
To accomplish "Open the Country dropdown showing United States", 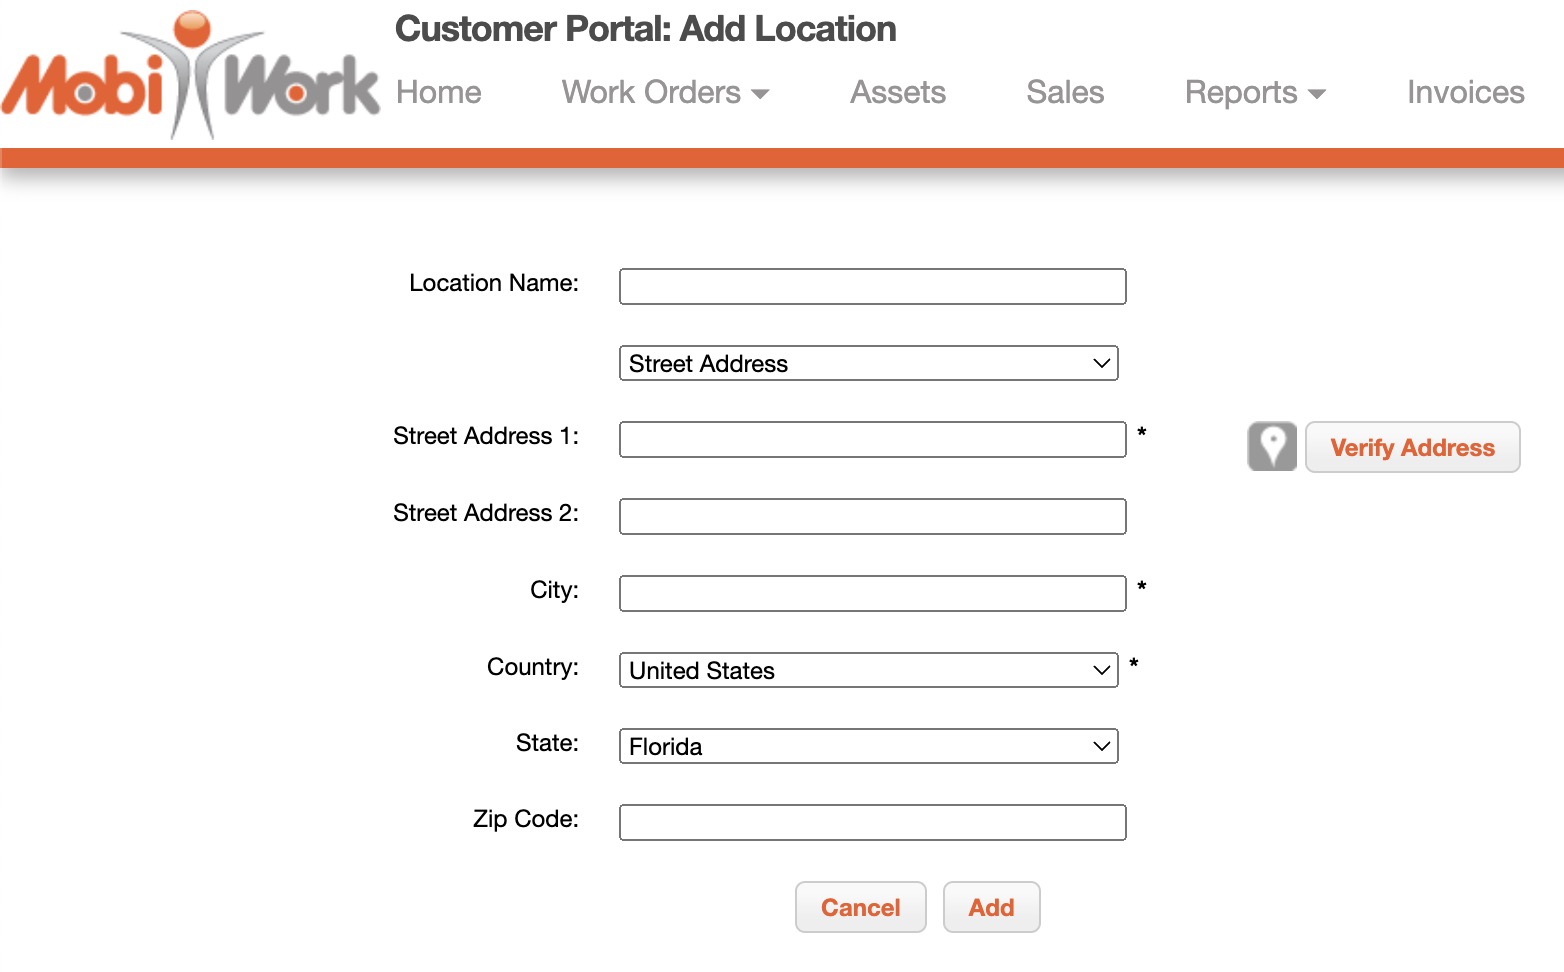I will click(x=868, y=670).
